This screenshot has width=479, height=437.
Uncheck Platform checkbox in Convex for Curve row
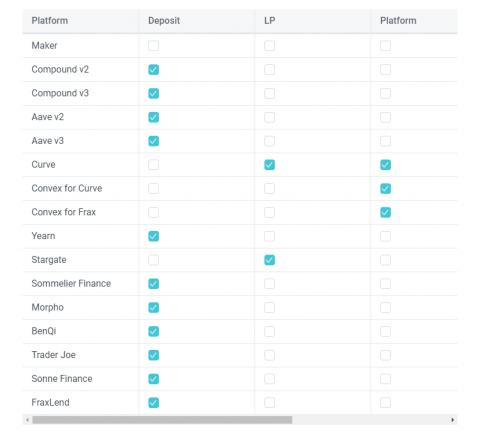[x=385, y=189]
